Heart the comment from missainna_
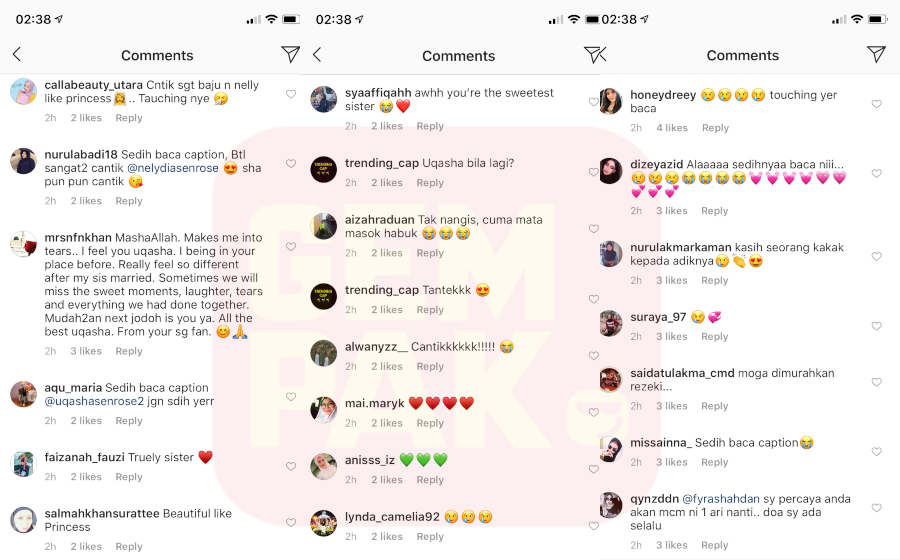Viewport: 900px width, 560px height. (x=876, y=452)
